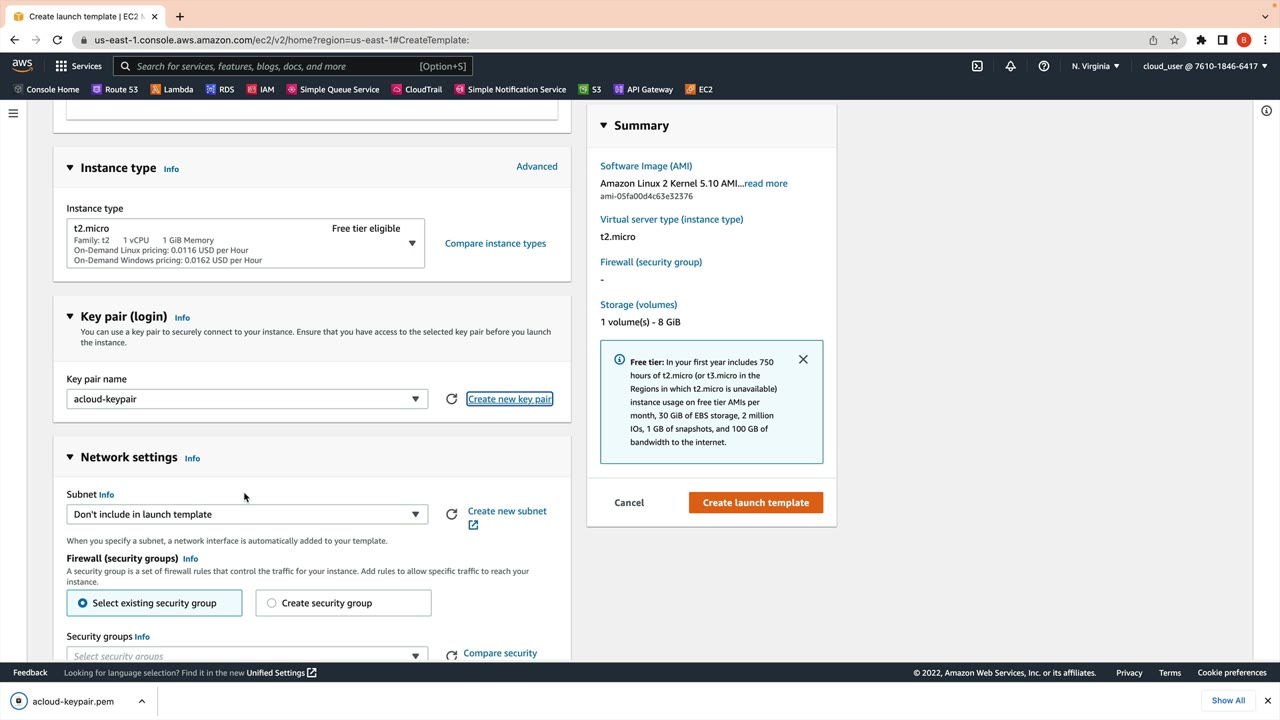The image size is (1280, 720).
Task: Open the Subnet dropdown
Action: 247,514
